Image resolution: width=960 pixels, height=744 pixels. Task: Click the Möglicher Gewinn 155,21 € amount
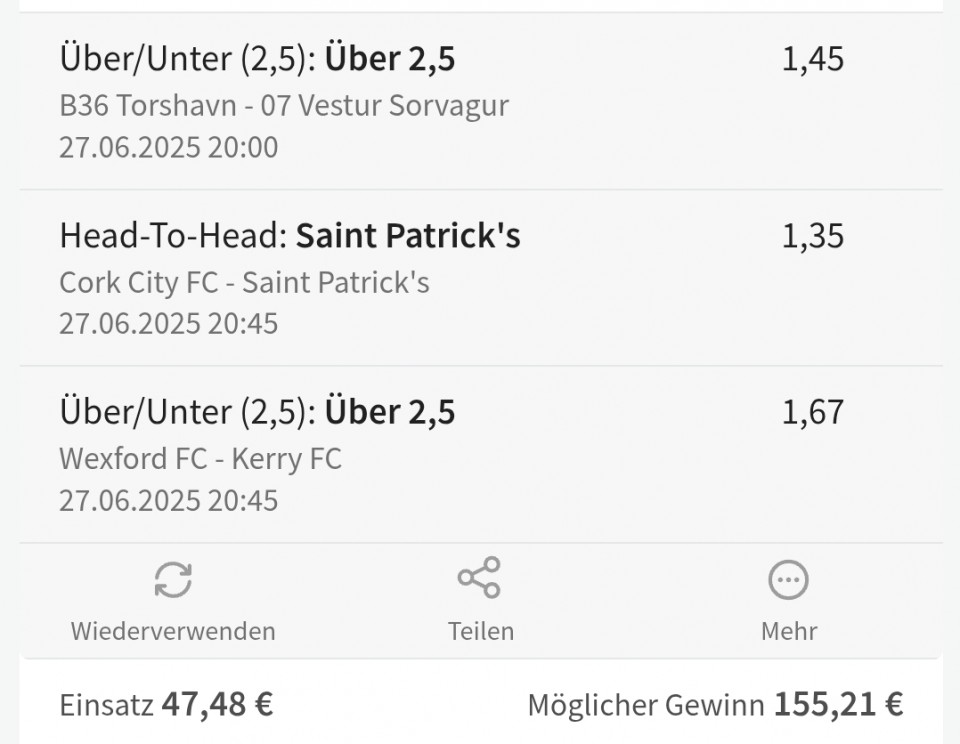(838, 704)
